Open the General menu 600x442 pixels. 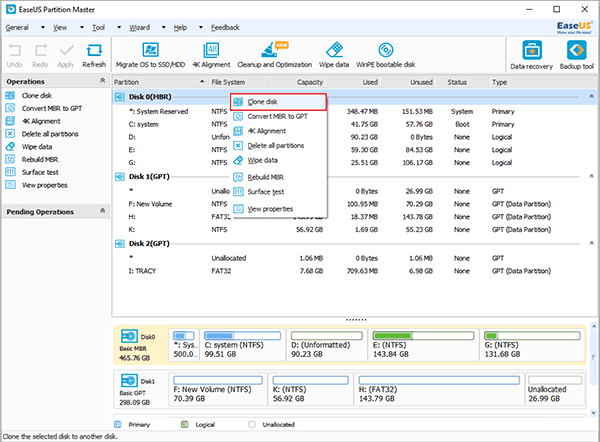17,28
